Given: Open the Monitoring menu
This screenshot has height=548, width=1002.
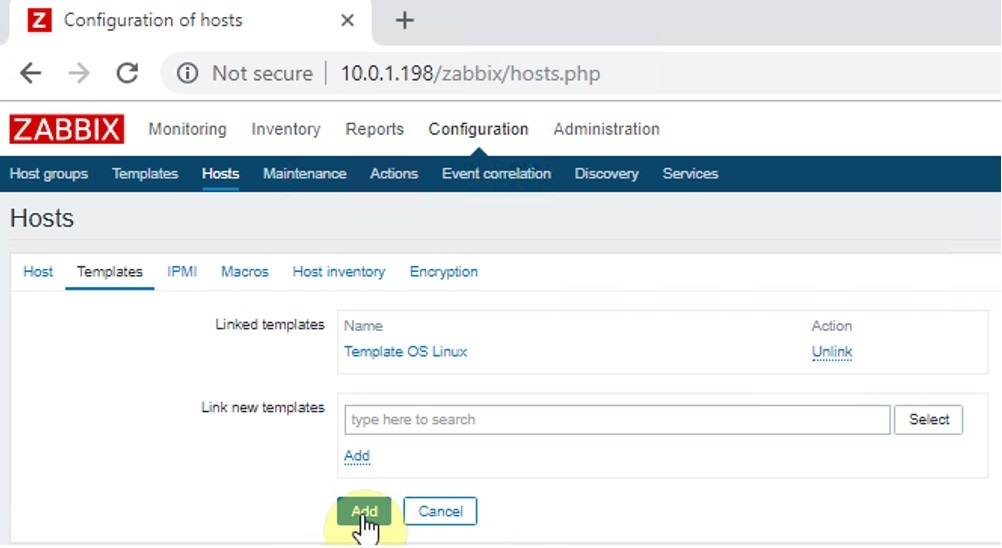Looking at the screenshot, I should [187, 129].
